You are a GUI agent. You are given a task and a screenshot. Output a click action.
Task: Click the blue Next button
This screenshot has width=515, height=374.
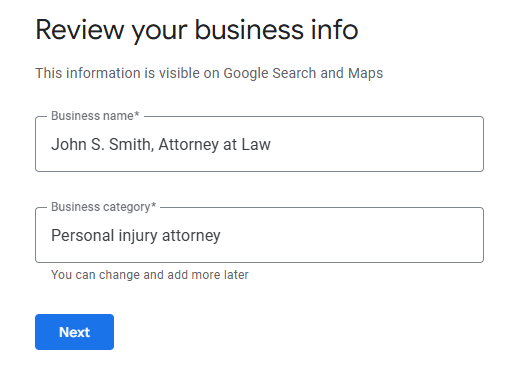tap(74, 332)
